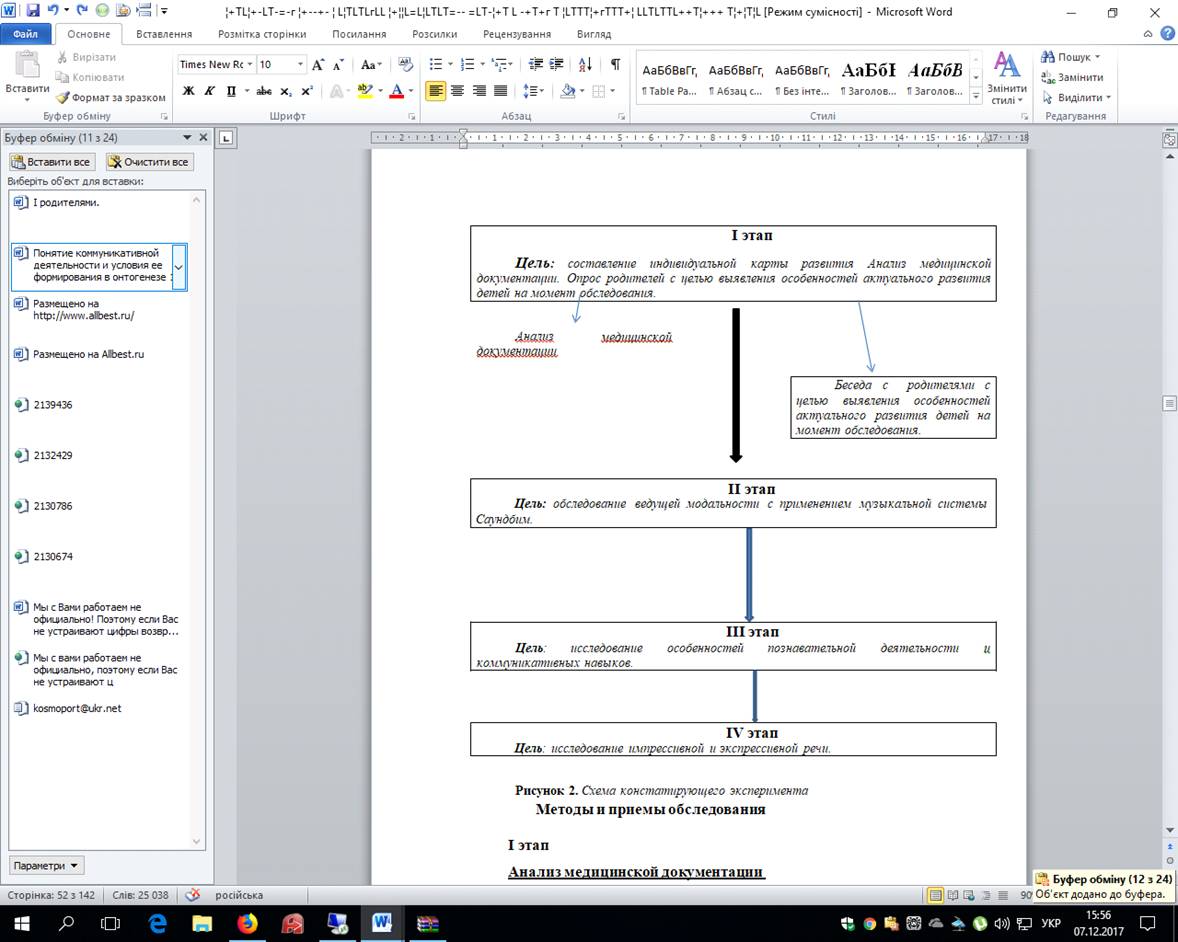
Task: Apply strikethrough formatting
Action: point(264,91)
